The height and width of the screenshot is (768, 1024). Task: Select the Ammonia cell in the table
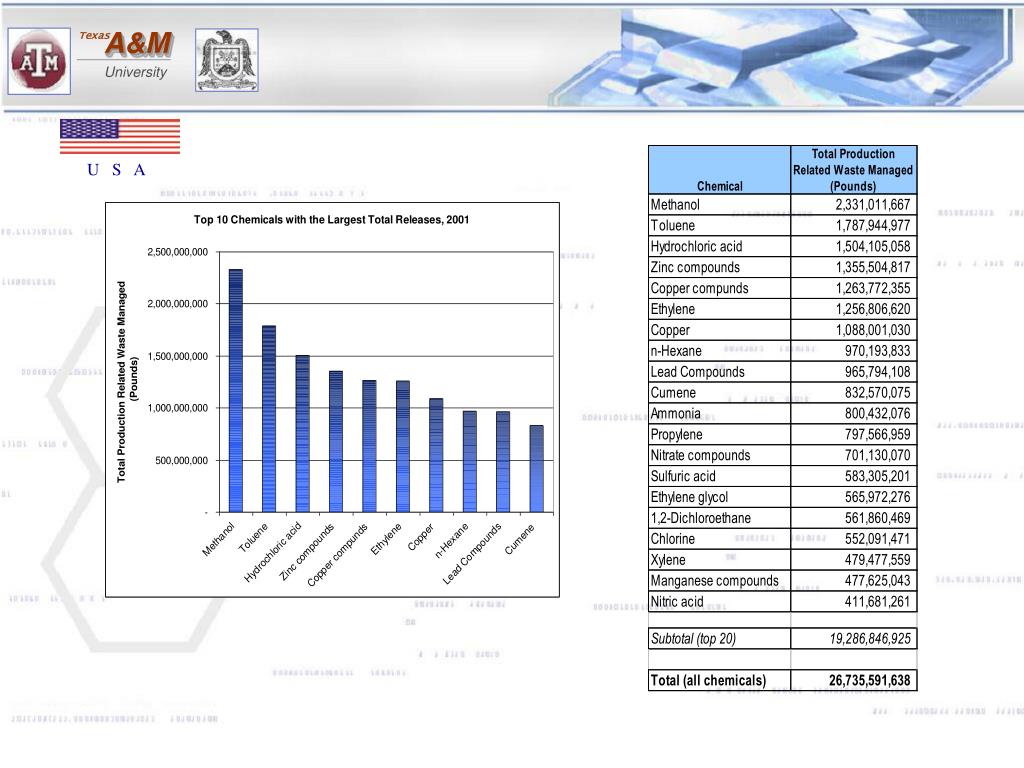click(x=720, y=414)
